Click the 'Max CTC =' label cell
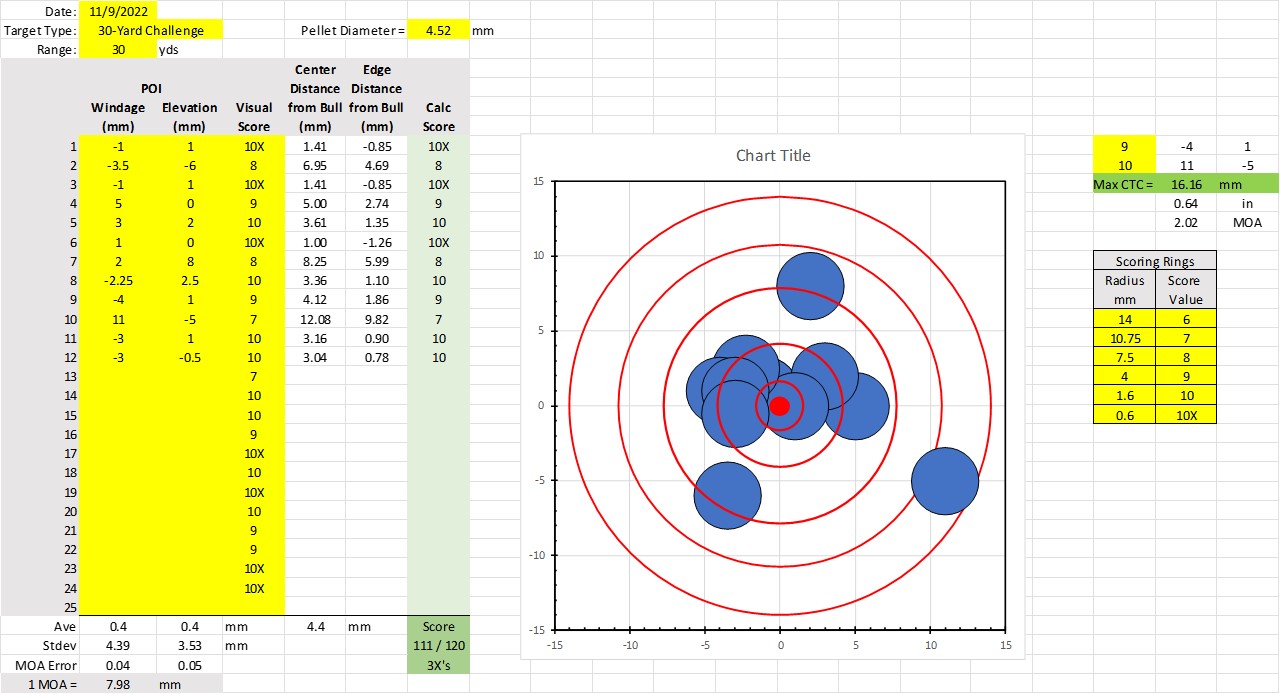Screen dimensions: 1280x694 [1124, 184]
